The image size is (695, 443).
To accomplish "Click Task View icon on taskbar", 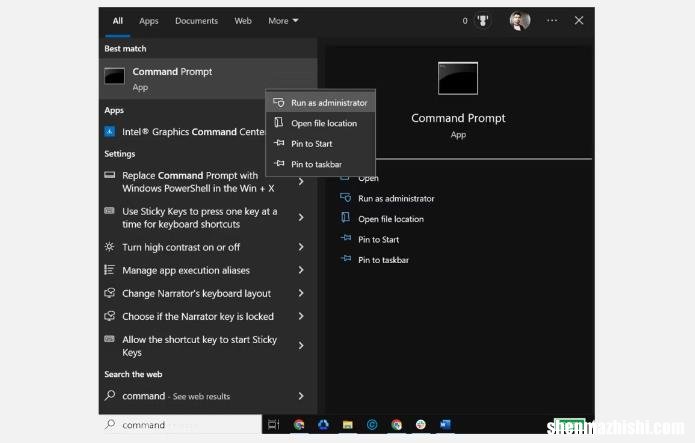I will pyautogui.click(x=273, y=425).
